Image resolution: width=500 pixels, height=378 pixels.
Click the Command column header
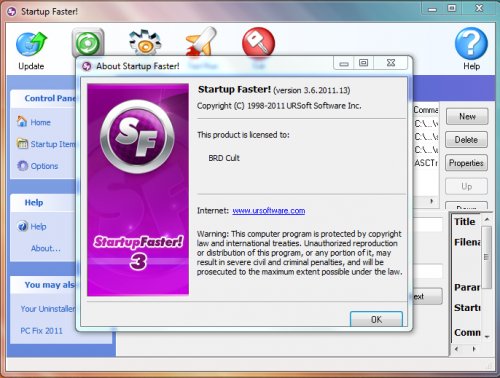(426, 110)
